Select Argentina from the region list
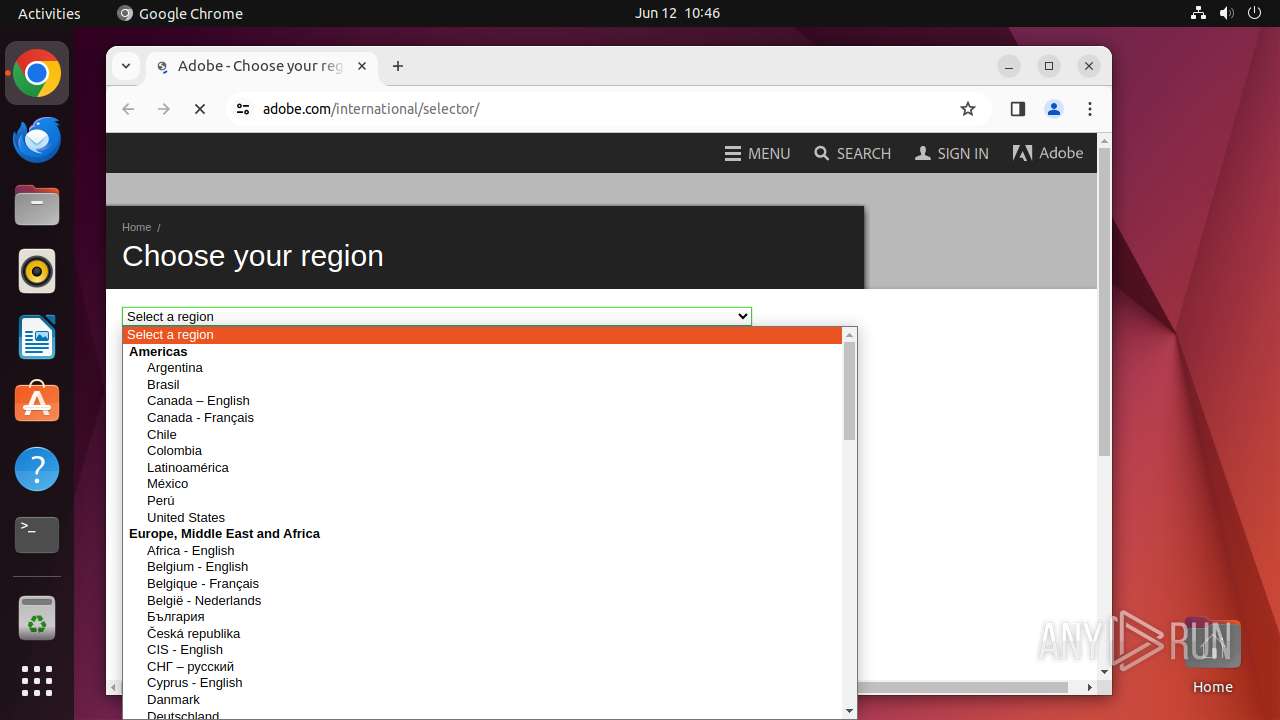 [482, 368]
